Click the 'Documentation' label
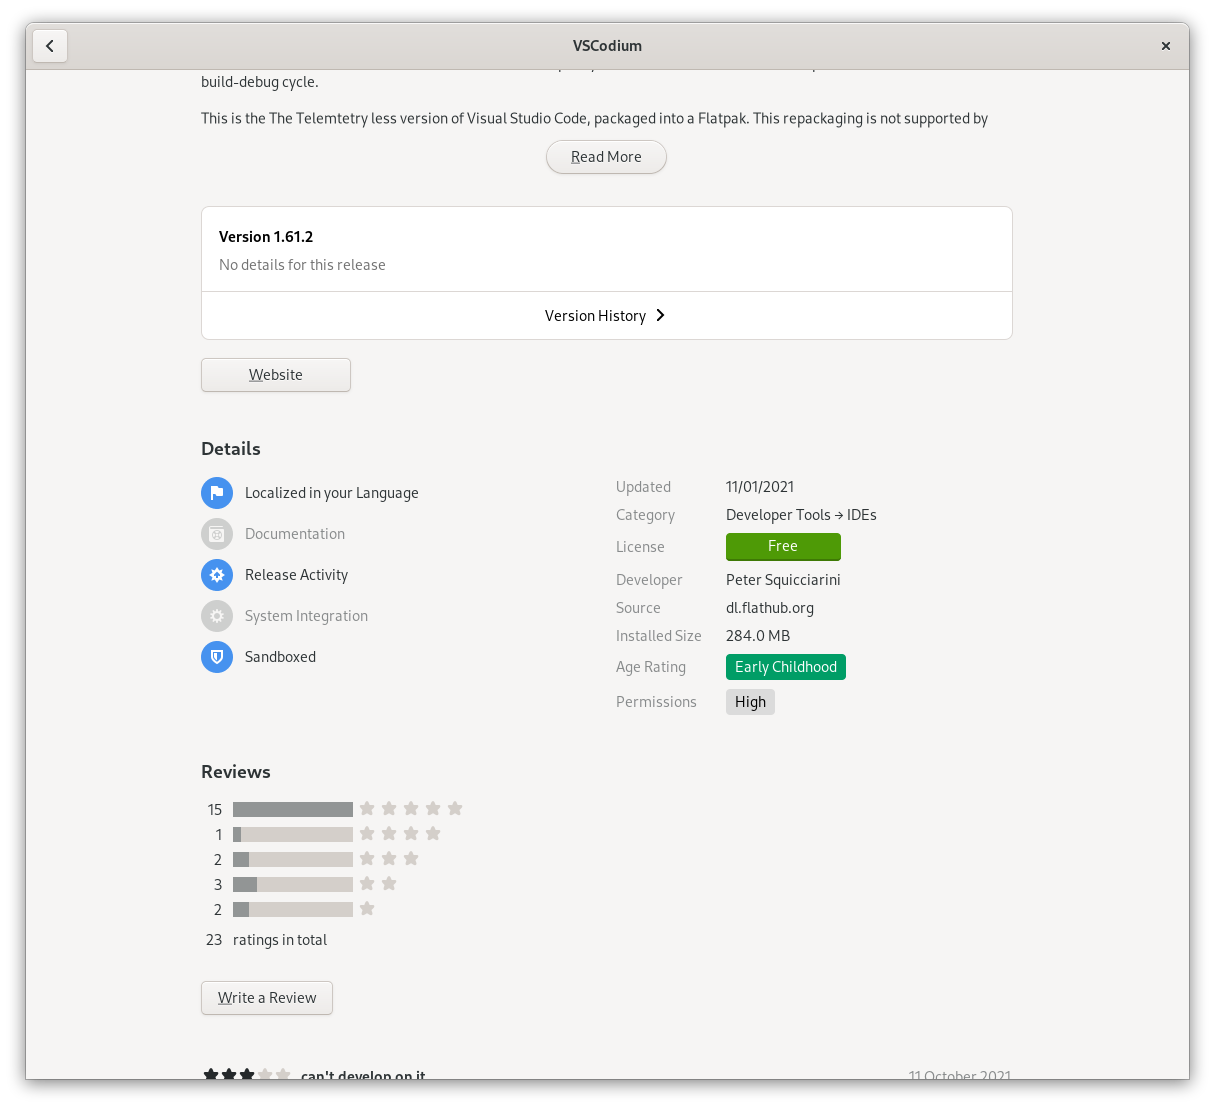 (295, 534)
